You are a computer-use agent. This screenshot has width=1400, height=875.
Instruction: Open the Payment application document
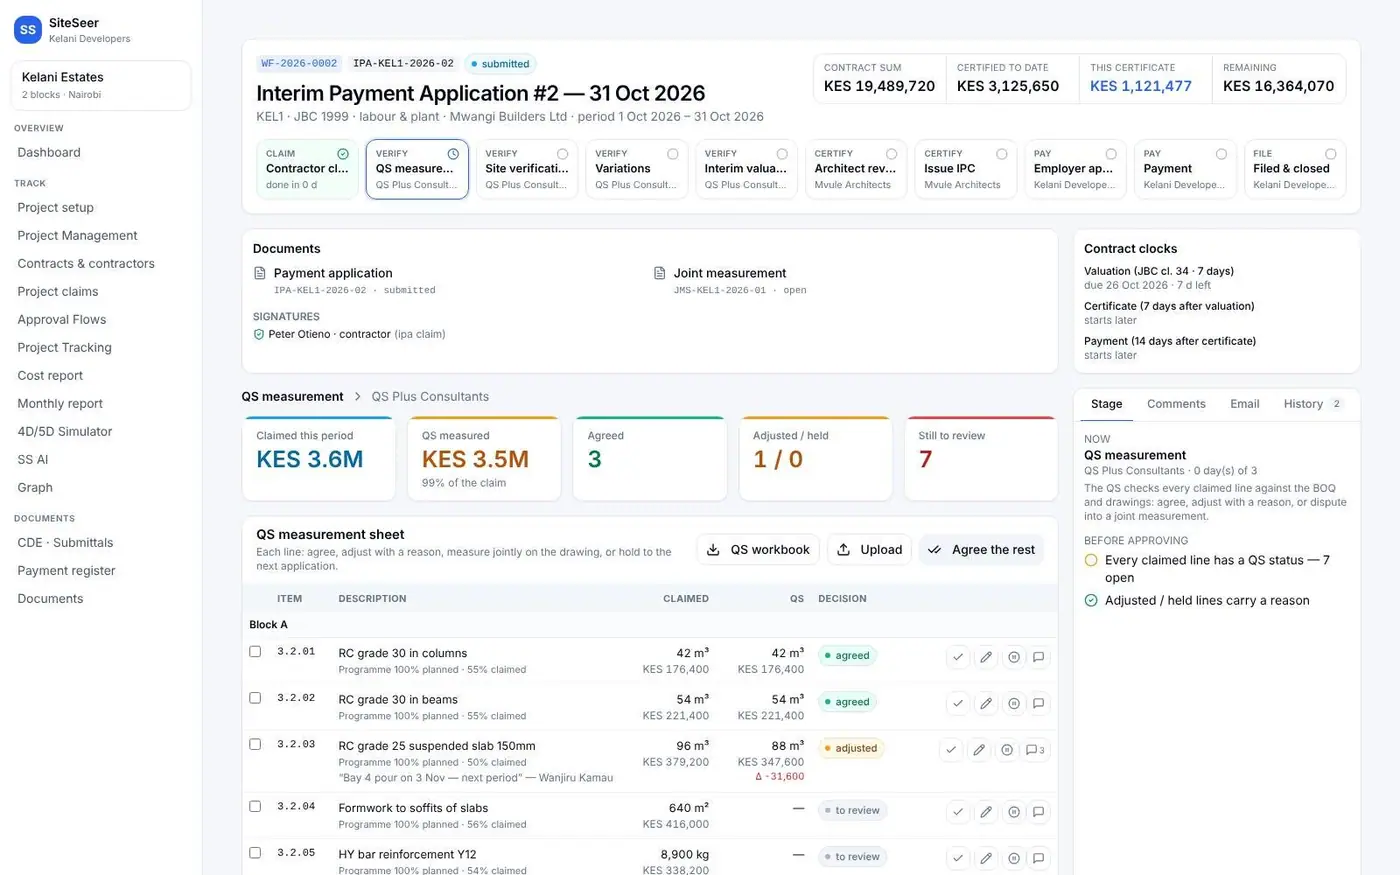333,273
